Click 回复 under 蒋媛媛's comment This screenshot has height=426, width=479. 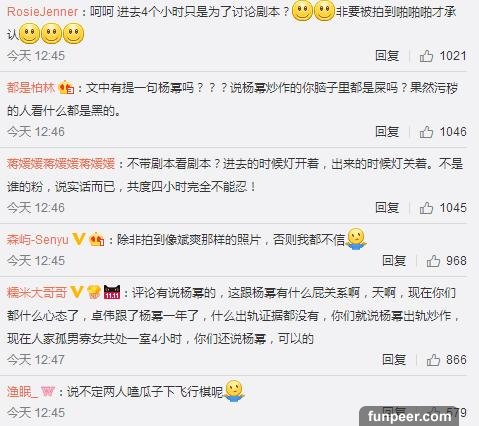387,208
